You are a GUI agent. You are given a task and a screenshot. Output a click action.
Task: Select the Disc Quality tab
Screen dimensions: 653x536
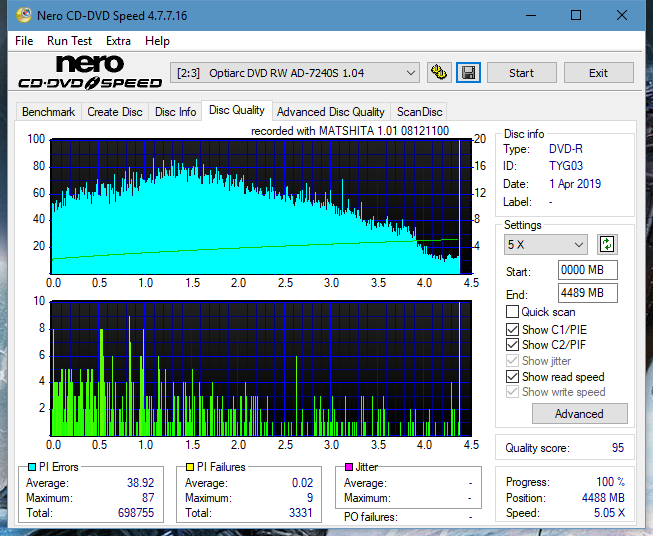[x=237, y=110]
